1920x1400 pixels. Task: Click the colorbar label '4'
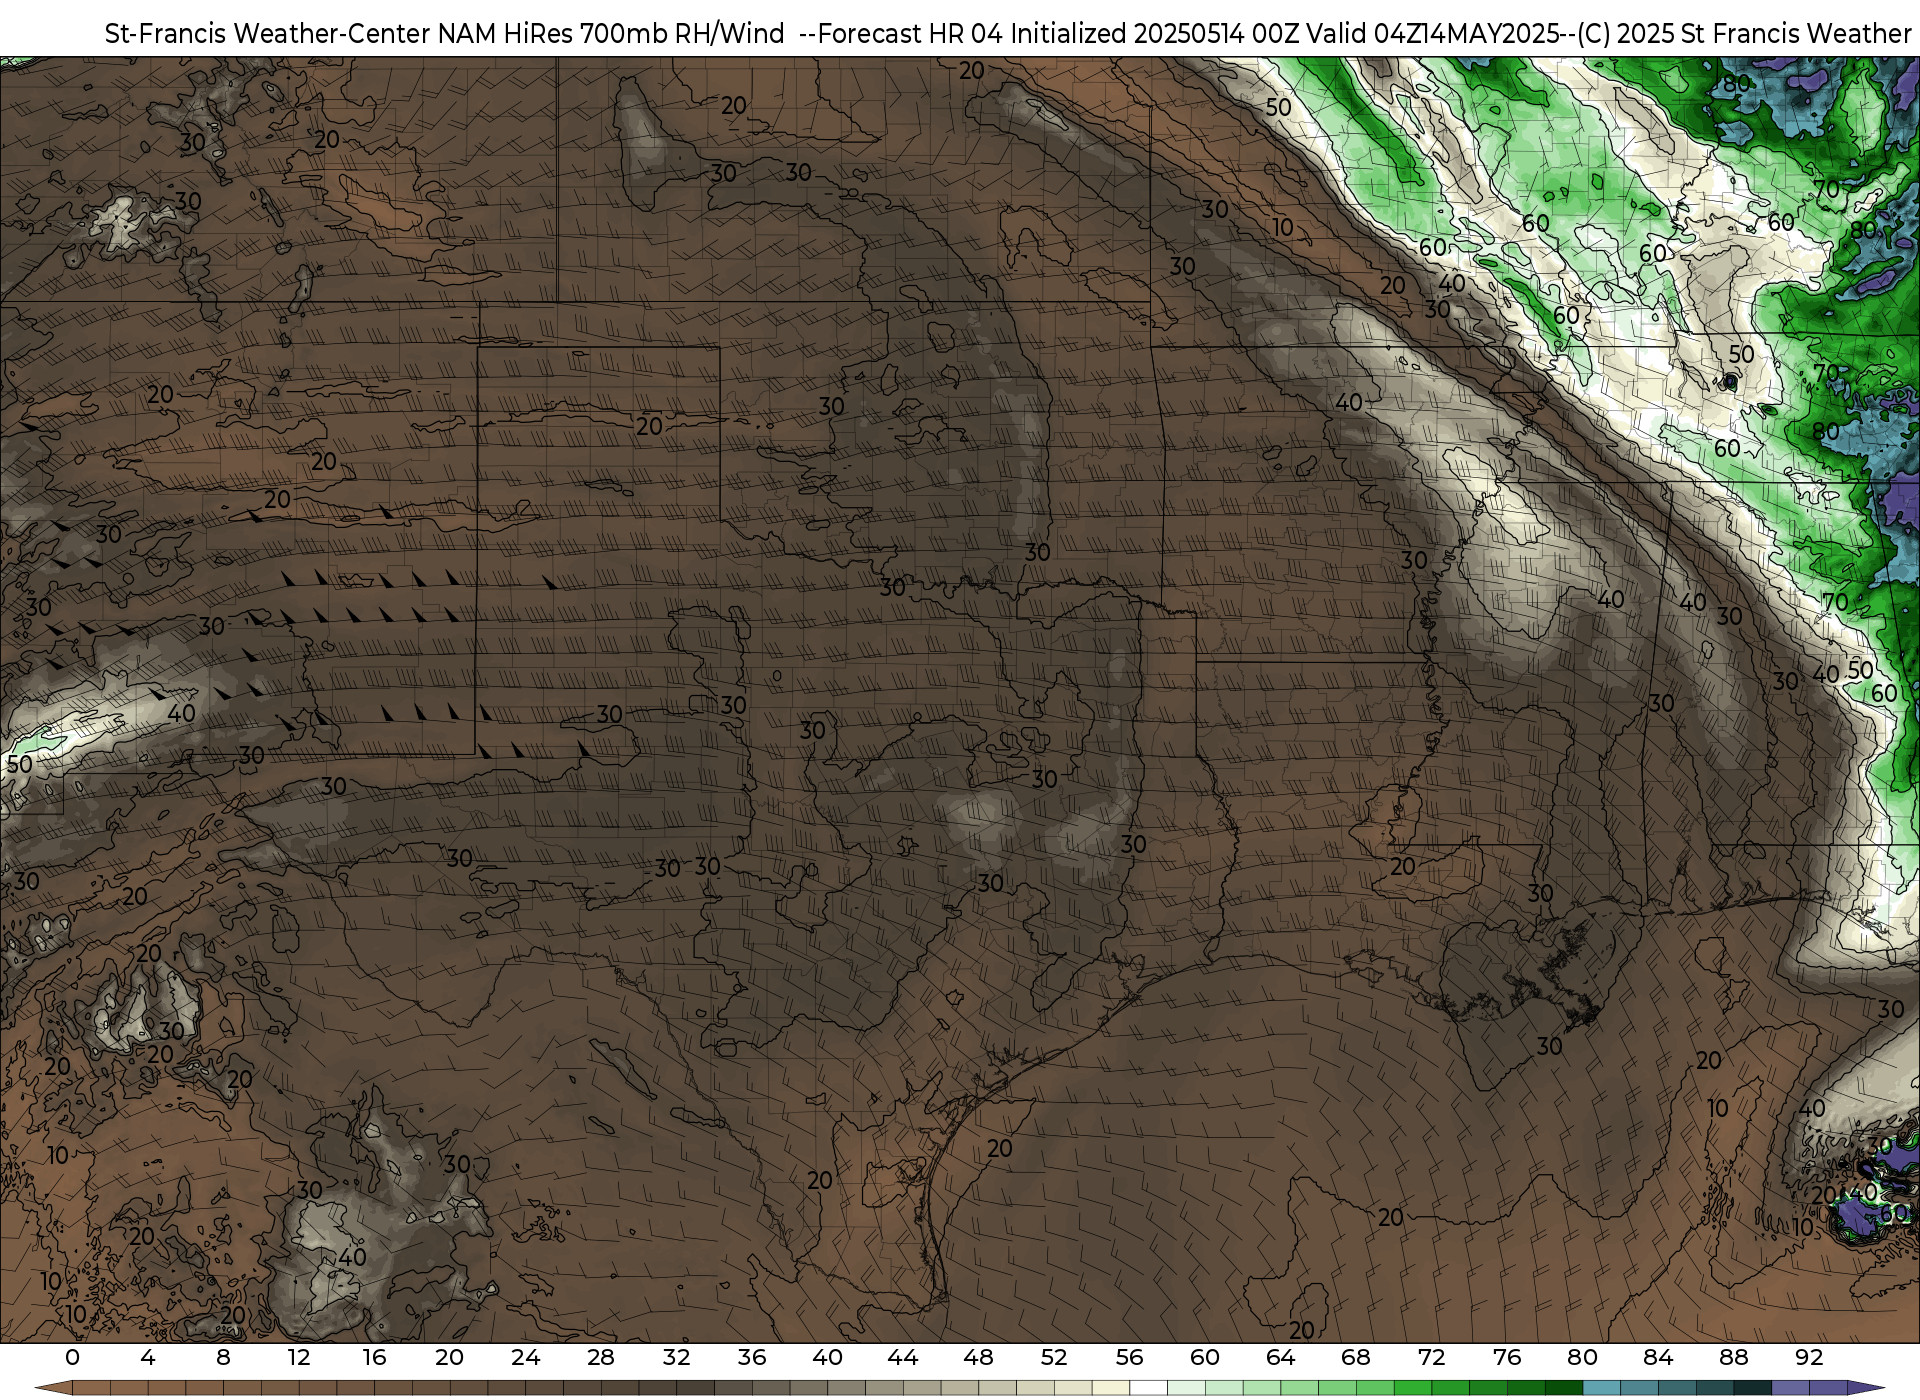(x=148, y=1357)
